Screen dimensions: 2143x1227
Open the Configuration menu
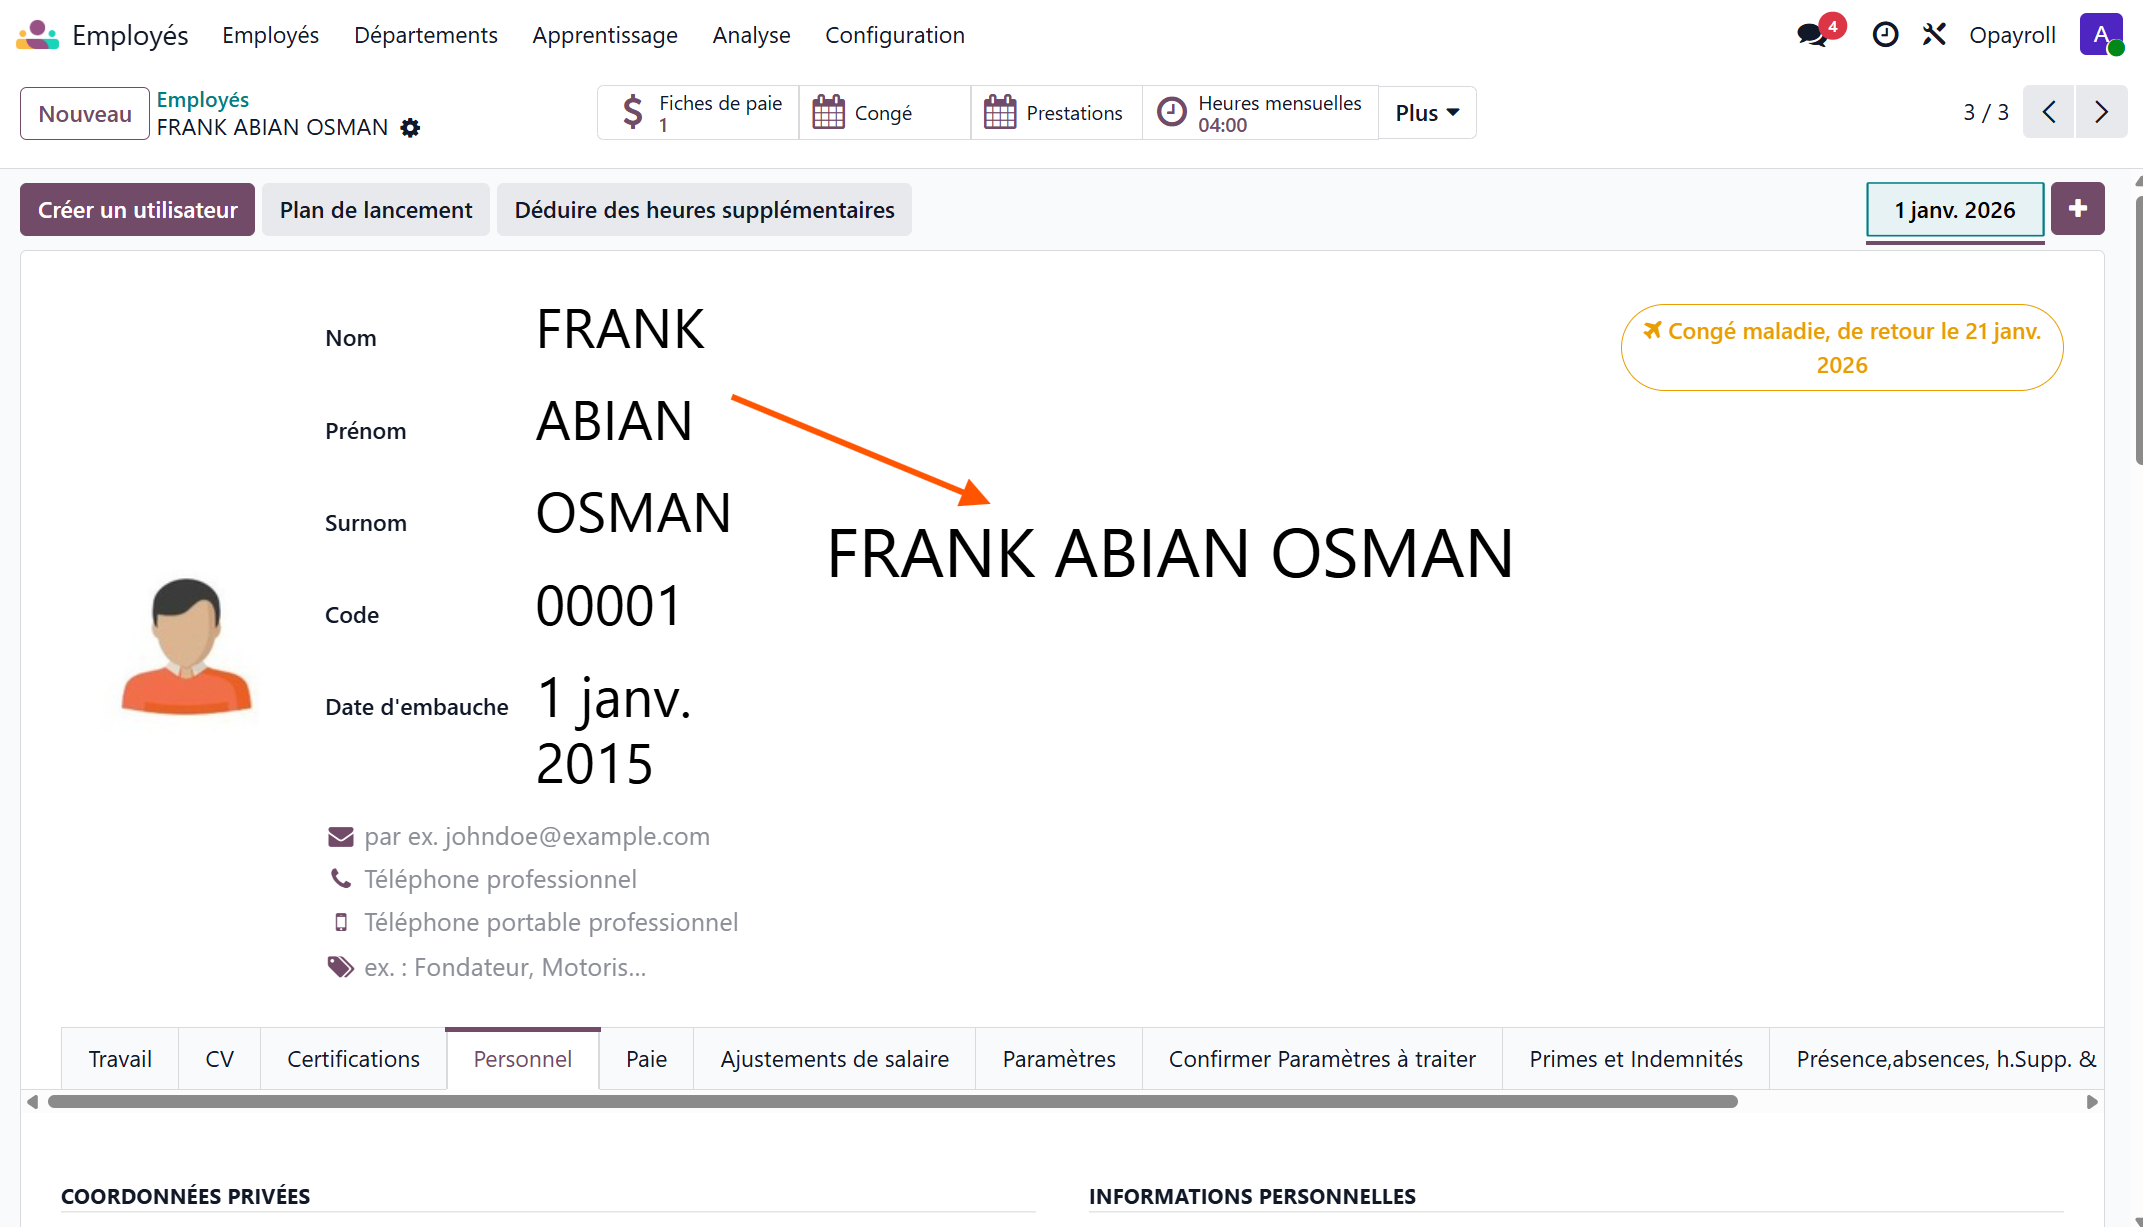point(894,35)
